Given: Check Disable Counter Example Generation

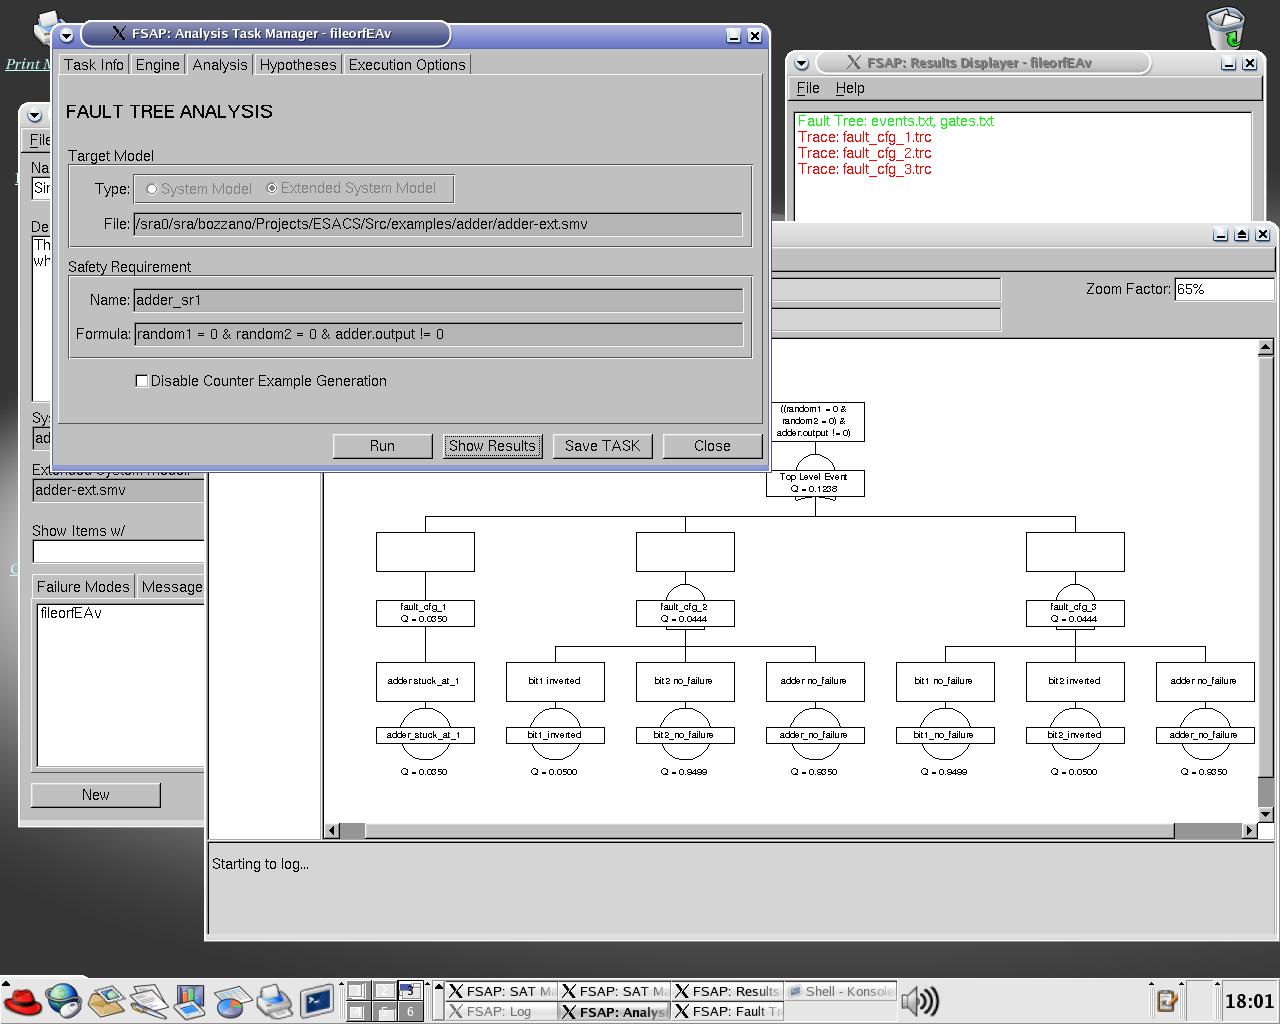Looking at the screenshot, I should coord(141,380).
